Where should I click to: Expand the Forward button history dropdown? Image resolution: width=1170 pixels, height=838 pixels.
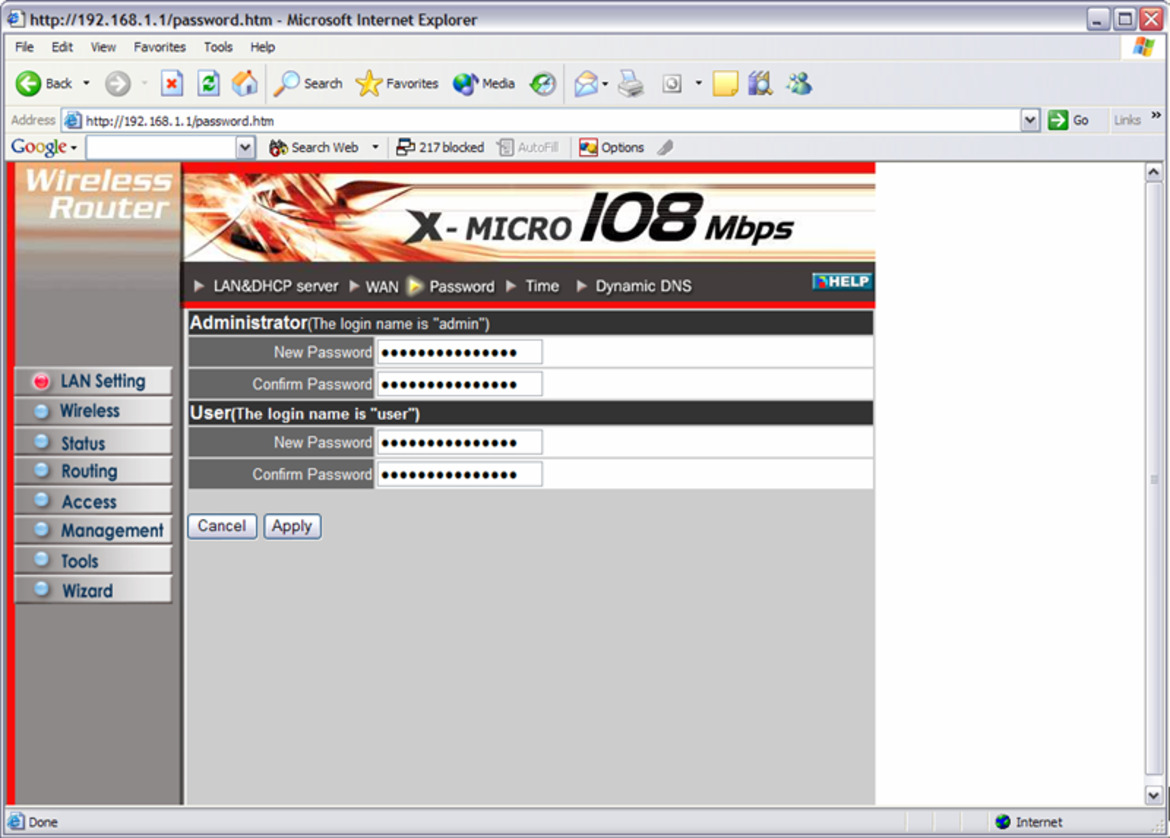pos(145,84)
